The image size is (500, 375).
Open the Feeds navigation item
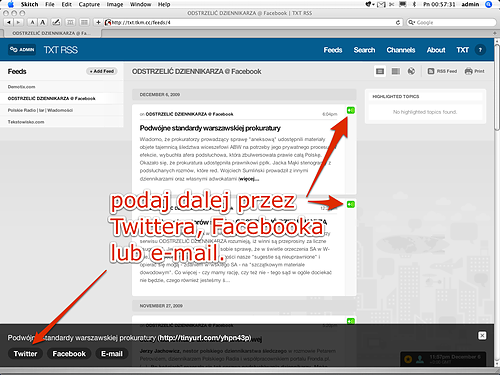click(333, 50)
